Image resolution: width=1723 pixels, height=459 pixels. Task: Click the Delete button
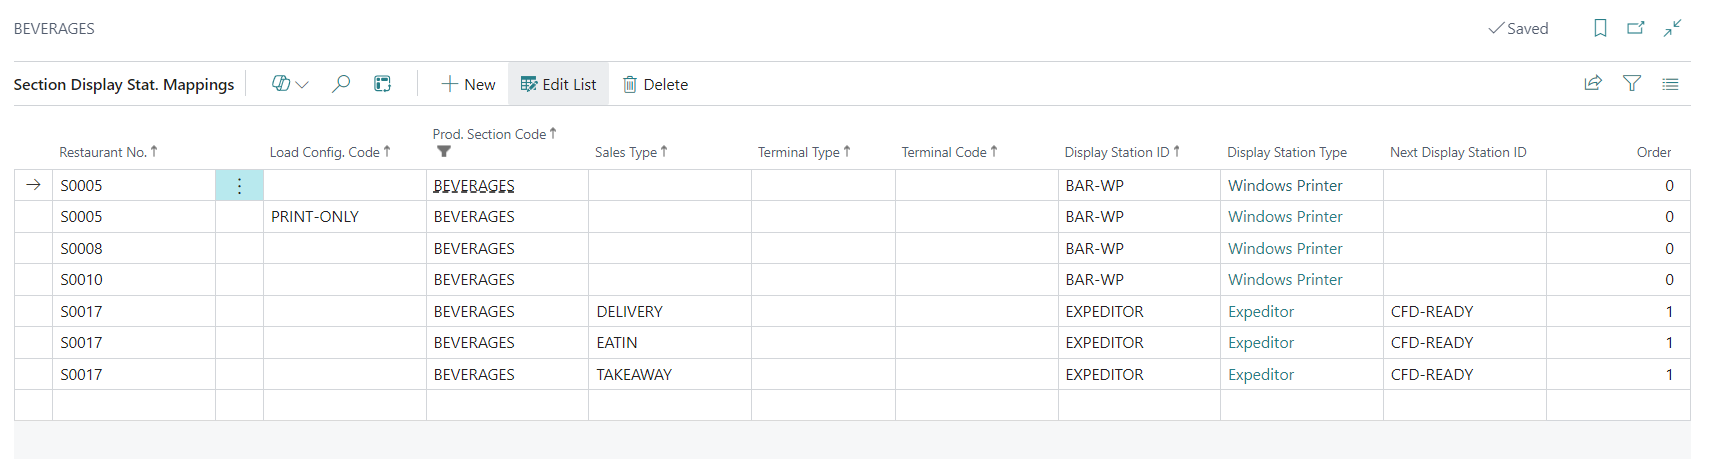point(655,84)
